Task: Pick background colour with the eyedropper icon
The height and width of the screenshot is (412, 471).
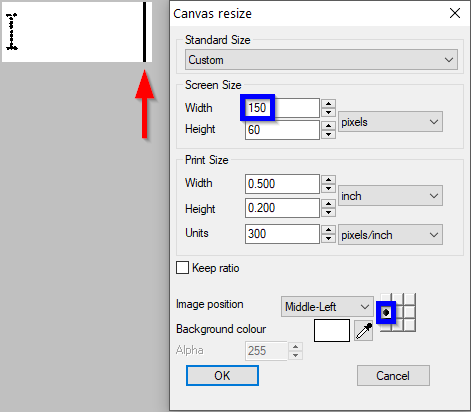Action: (363, 331)
